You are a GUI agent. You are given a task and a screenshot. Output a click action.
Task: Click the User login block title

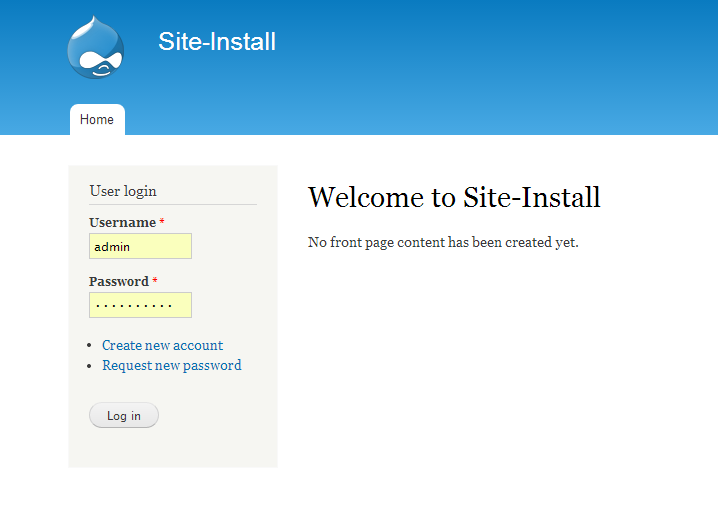click(123, 191)
